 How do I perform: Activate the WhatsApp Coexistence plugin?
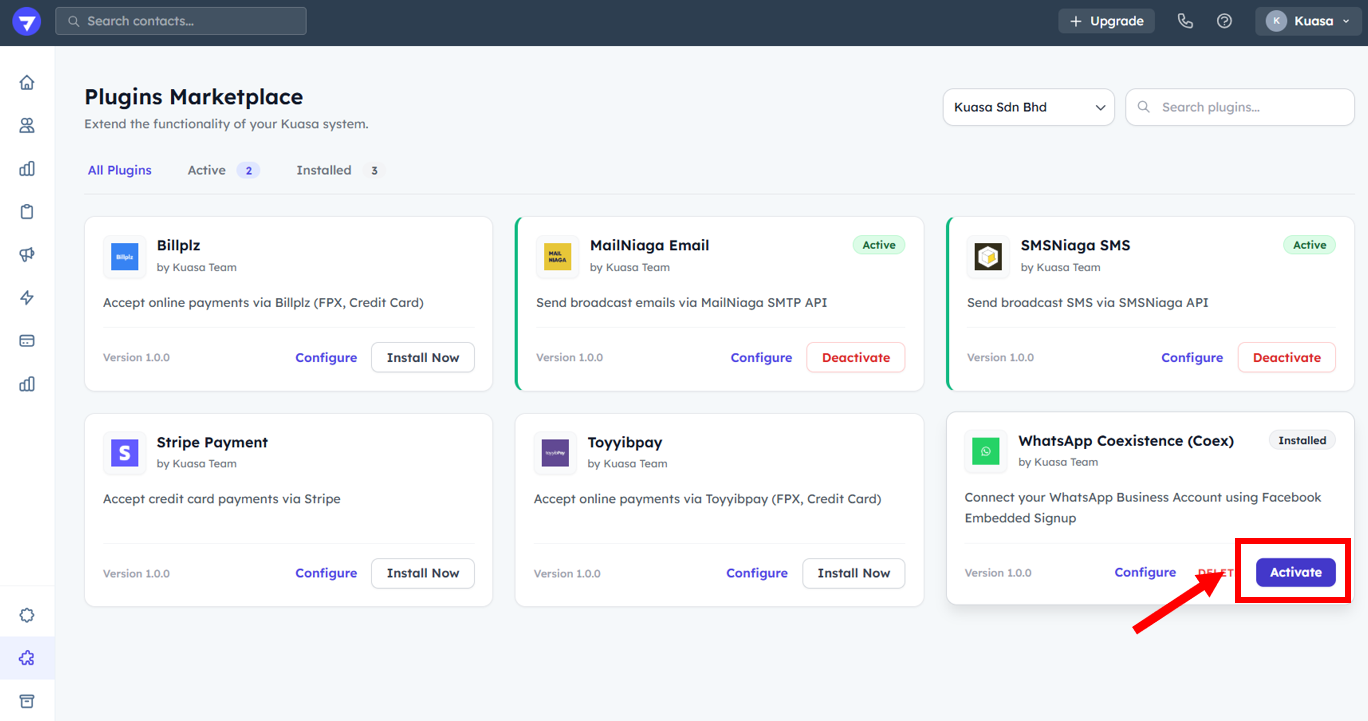pyautogui.click(x=1295, y=572)
